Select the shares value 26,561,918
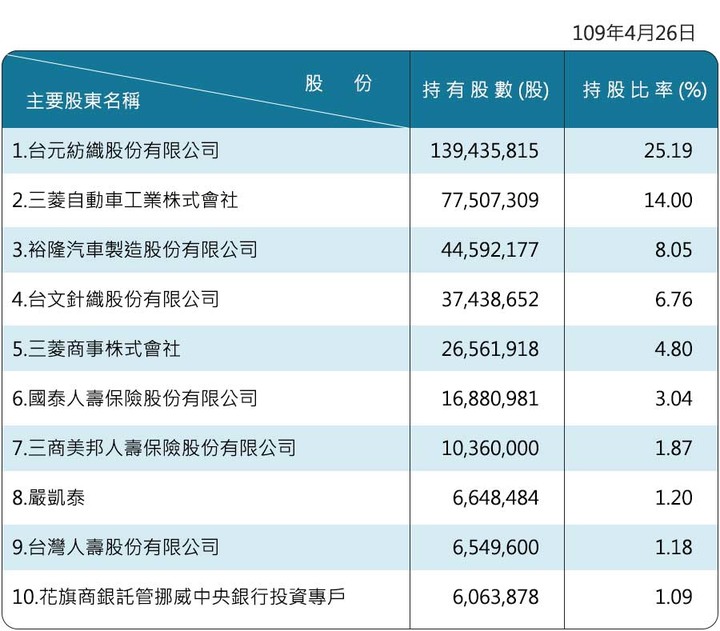This screenshot has height=631, width=720. click(x=490, y=349)
